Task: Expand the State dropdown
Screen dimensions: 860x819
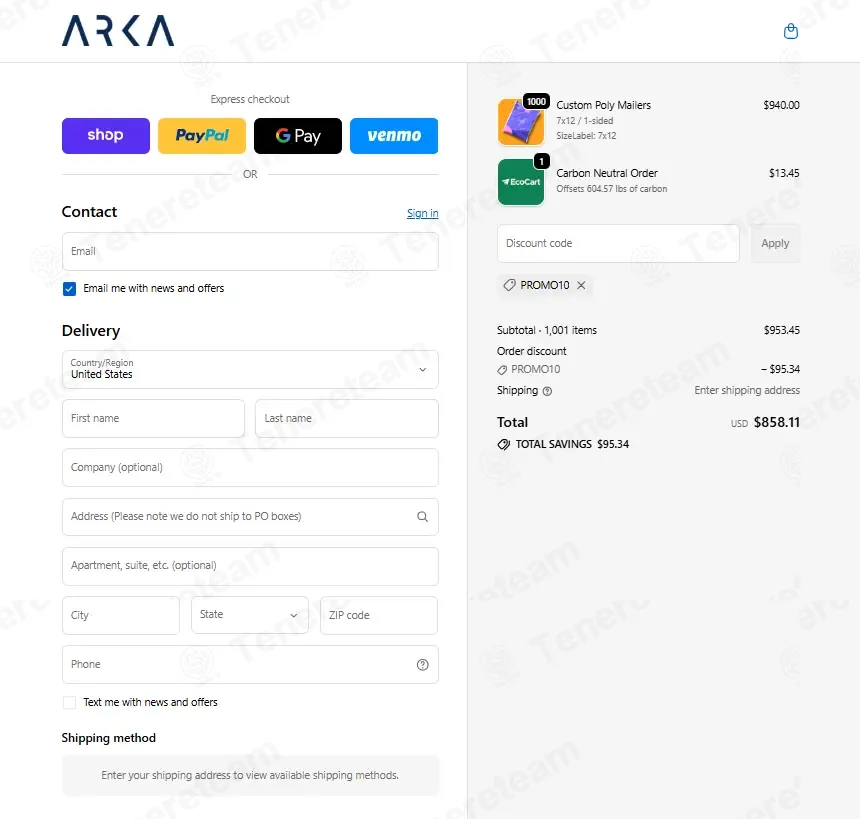Action: 250,615
